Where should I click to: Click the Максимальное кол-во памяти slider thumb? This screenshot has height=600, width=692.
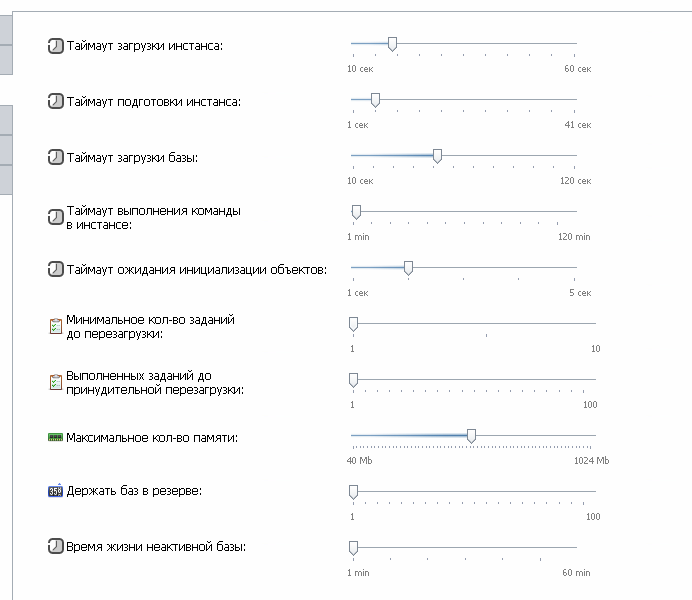click(x=471, y=435)
